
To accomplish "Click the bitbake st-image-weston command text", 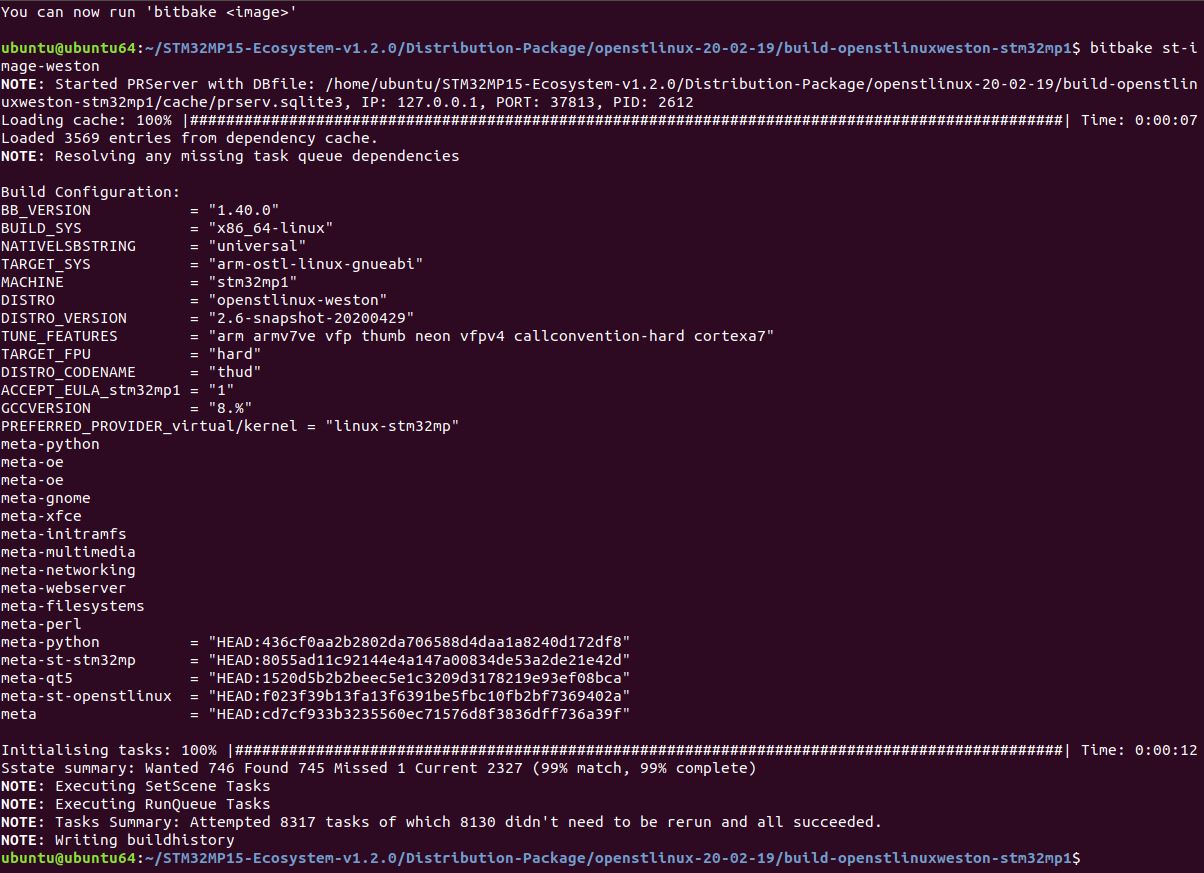I will pyautogui.click(x=1142, y=48).
